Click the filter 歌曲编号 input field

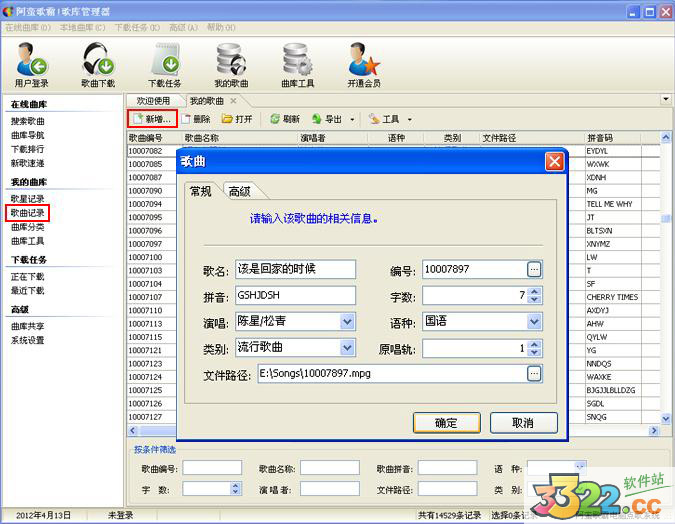pos(212,468)
